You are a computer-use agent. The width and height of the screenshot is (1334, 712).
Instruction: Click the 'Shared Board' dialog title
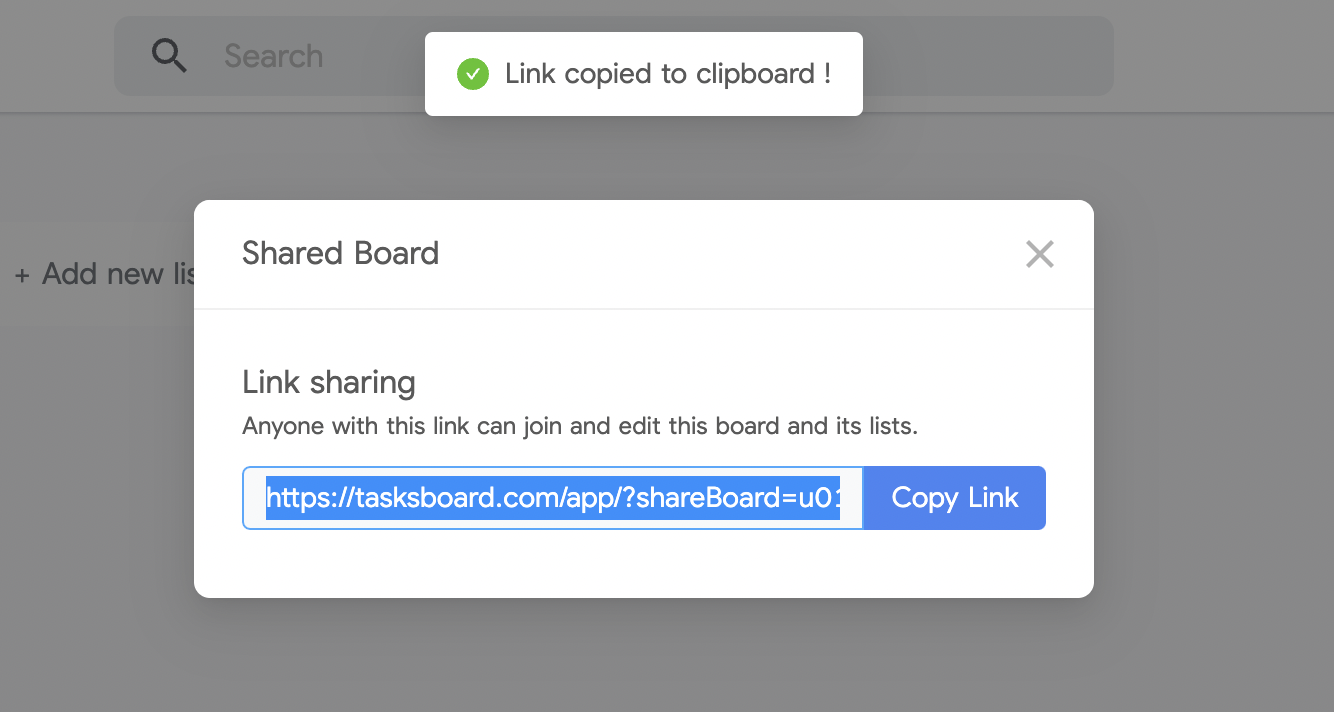coord(339,253)
